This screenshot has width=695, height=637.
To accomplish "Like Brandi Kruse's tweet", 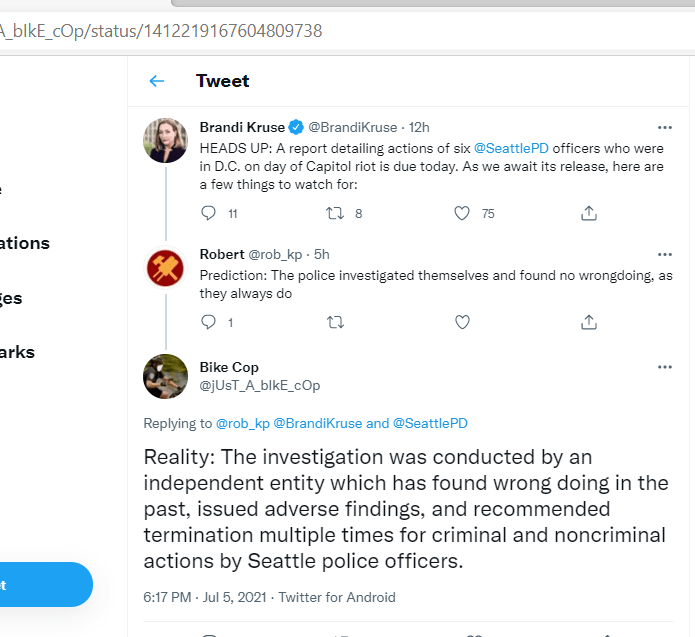I will pos(462,213).
